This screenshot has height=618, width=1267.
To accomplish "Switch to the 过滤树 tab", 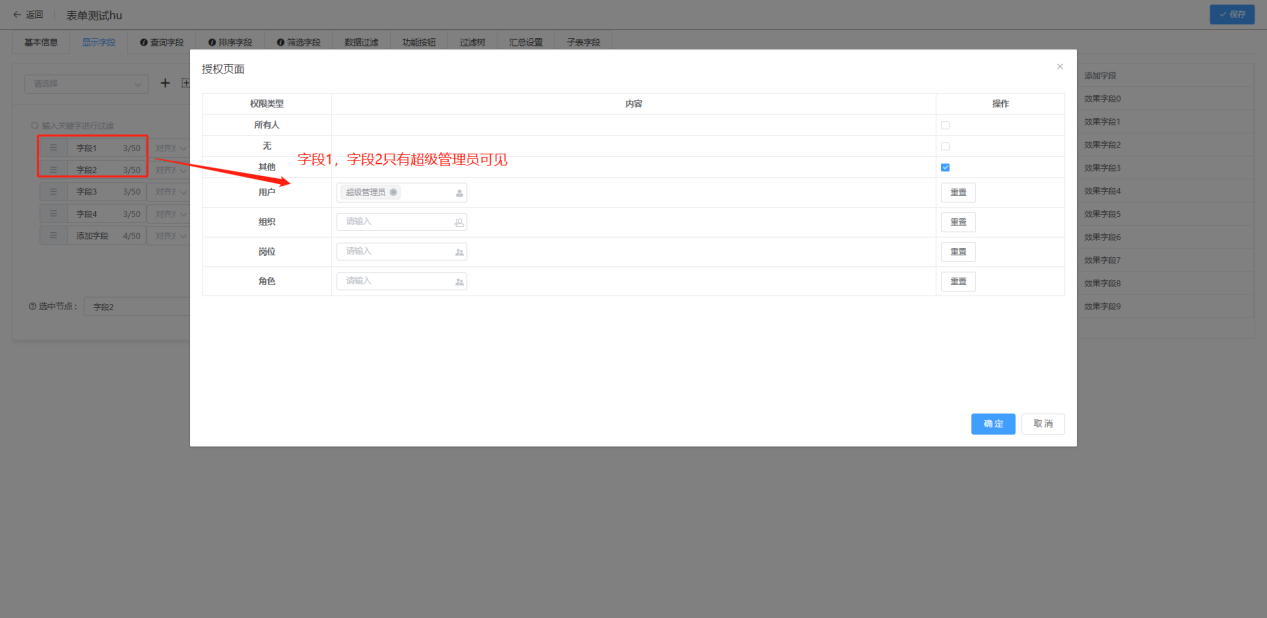I will 472,43.
